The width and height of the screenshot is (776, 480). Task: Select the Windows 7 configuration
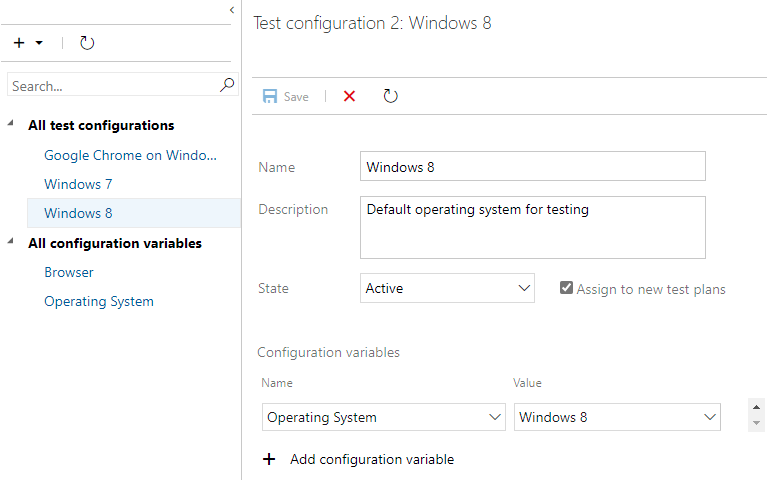click(78, 184)
